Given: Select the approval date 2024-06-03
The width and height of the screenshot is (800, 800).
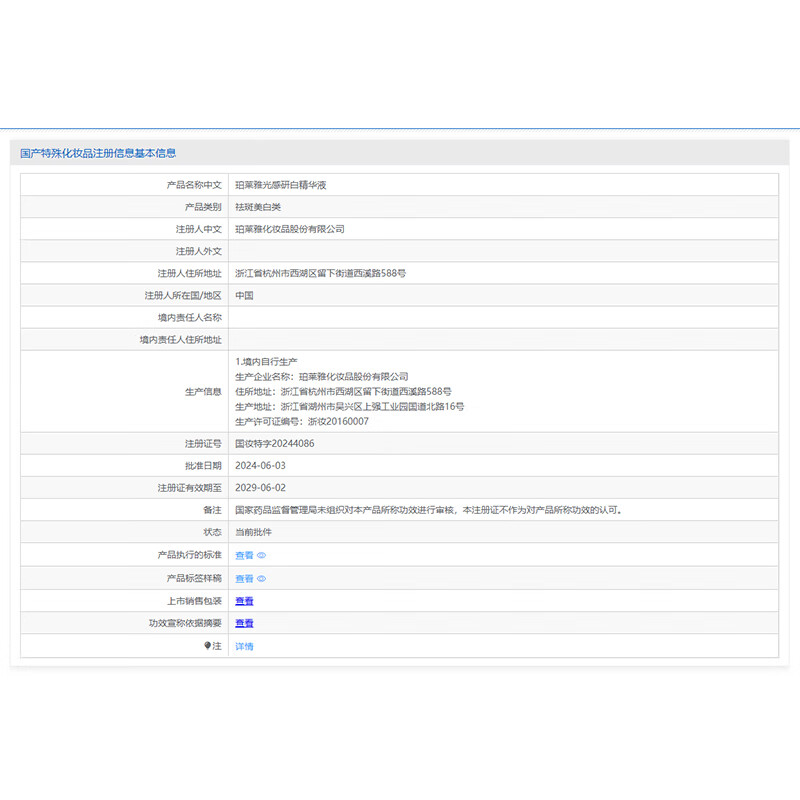Looking at the screenshot, I should (260, 465).
